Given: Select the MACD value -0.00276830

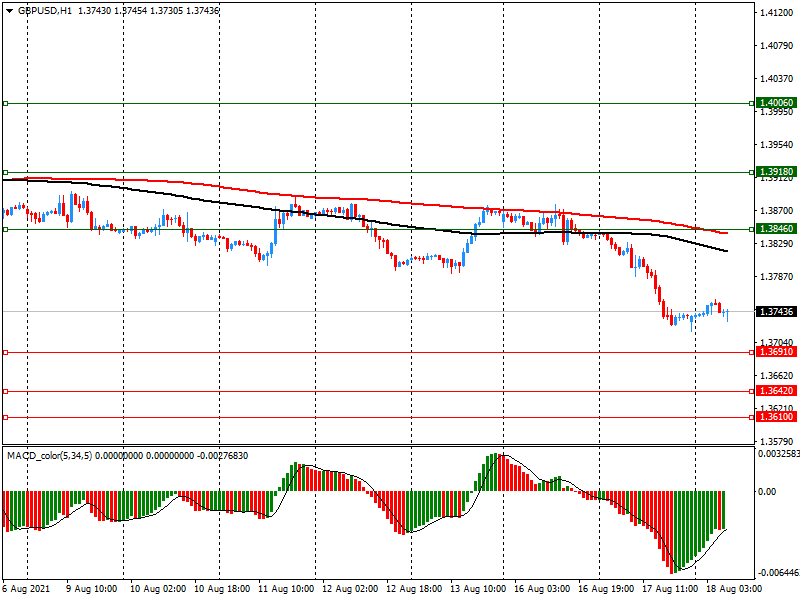Looking at the screenshot, I should tap(222, 456).
